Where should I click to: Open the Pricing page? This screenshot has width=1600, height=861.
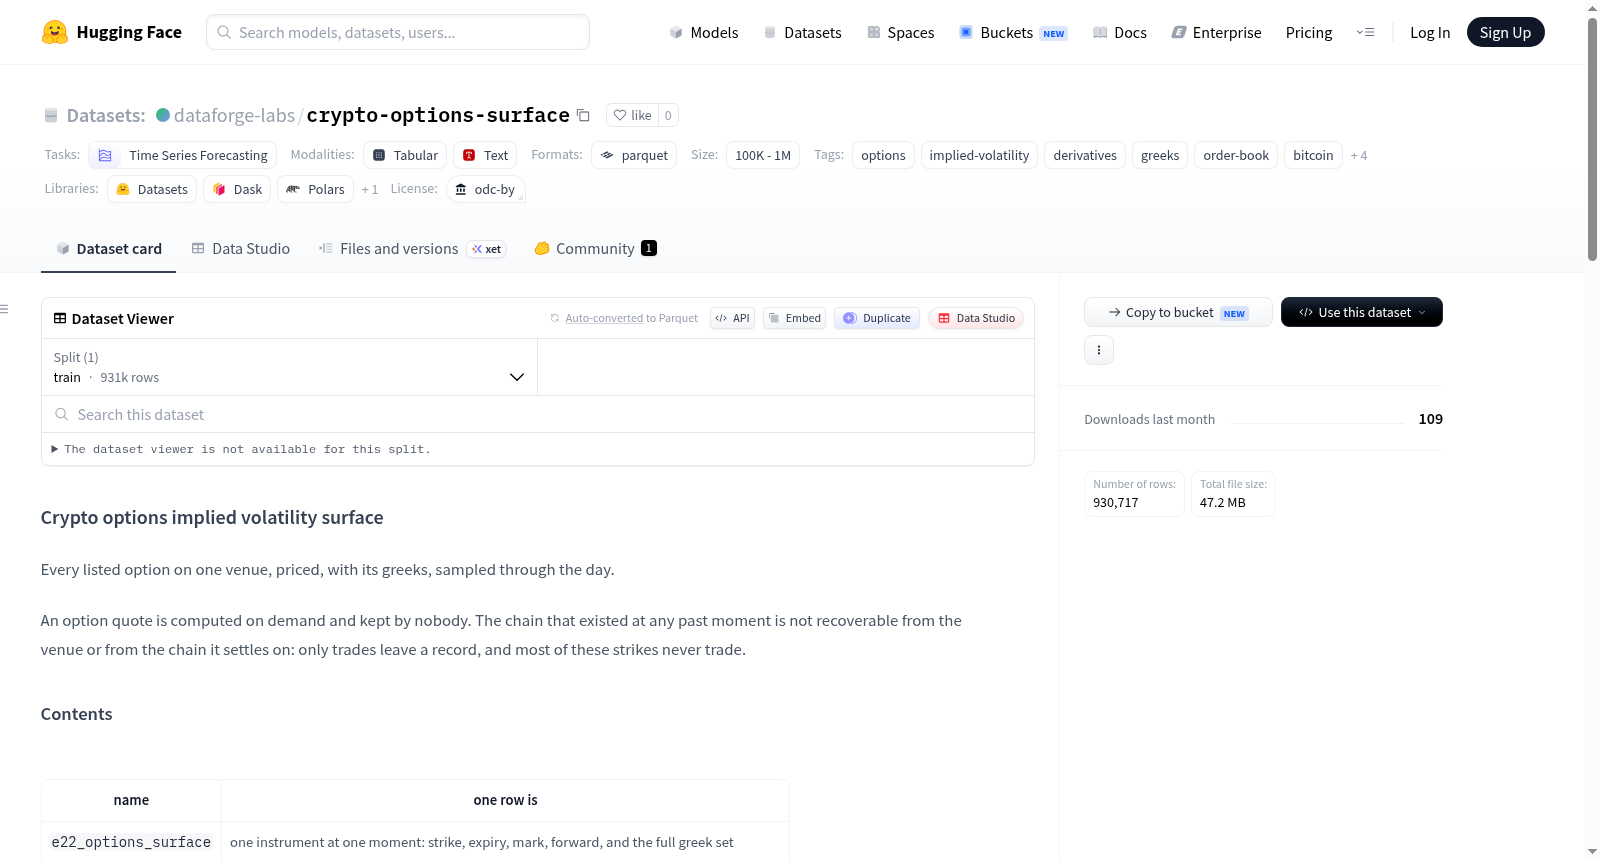[1309, 32]
